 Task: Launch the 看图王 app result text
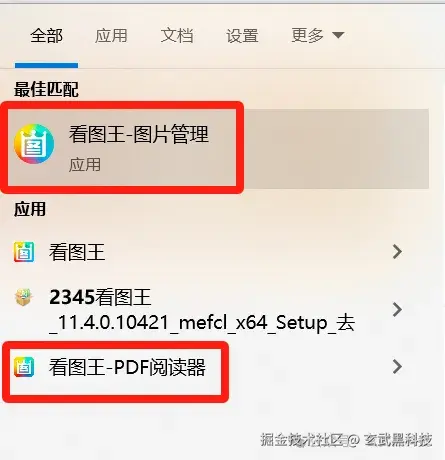point(77,252)
